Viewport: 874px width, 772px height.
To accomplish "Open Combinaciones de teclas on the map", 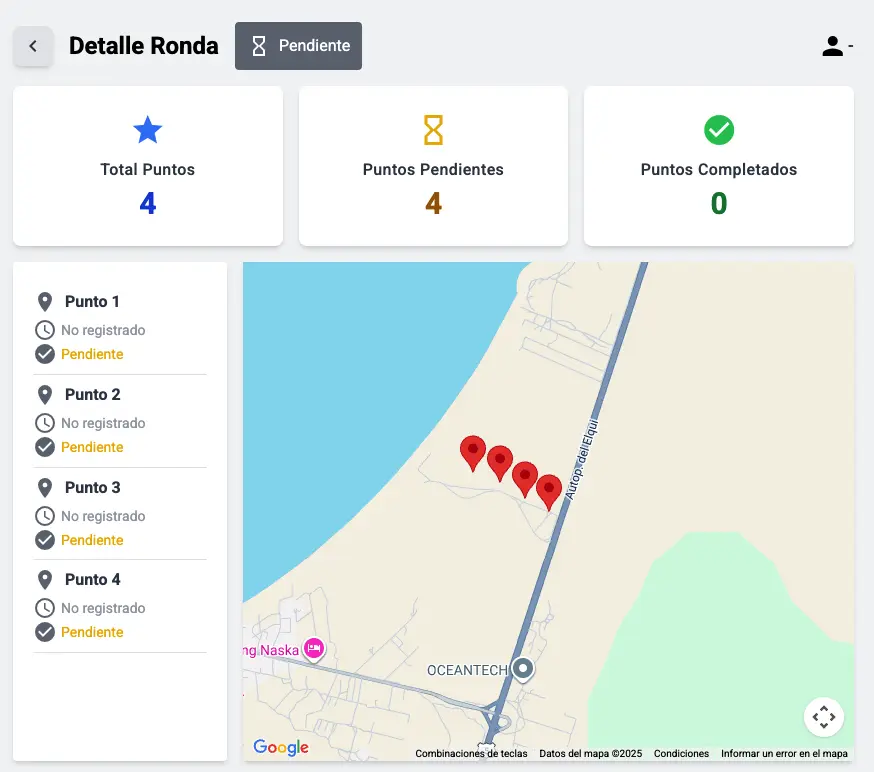I will pyautogui.click(x=472, y=754).
